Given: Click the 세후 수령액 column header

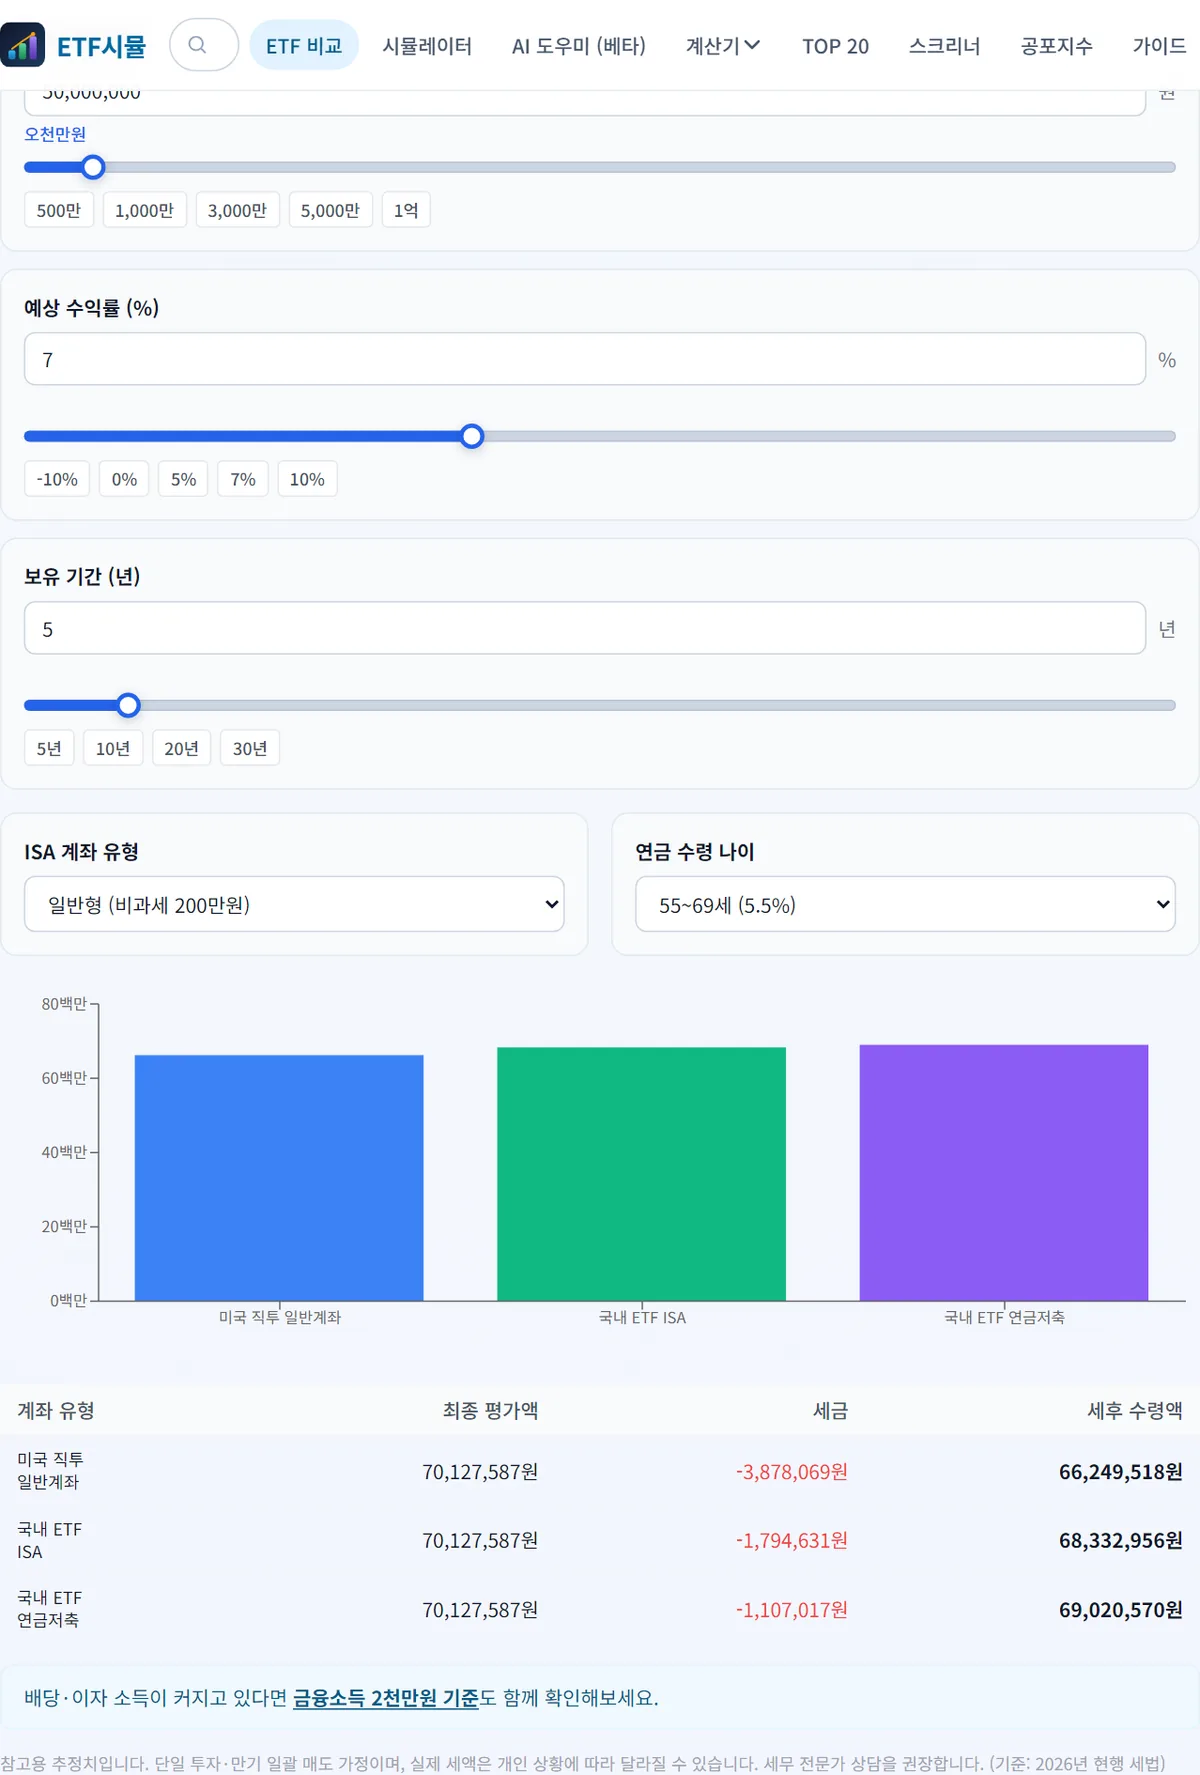Looking at the screenshot, I should (x=1135, y=1410).
